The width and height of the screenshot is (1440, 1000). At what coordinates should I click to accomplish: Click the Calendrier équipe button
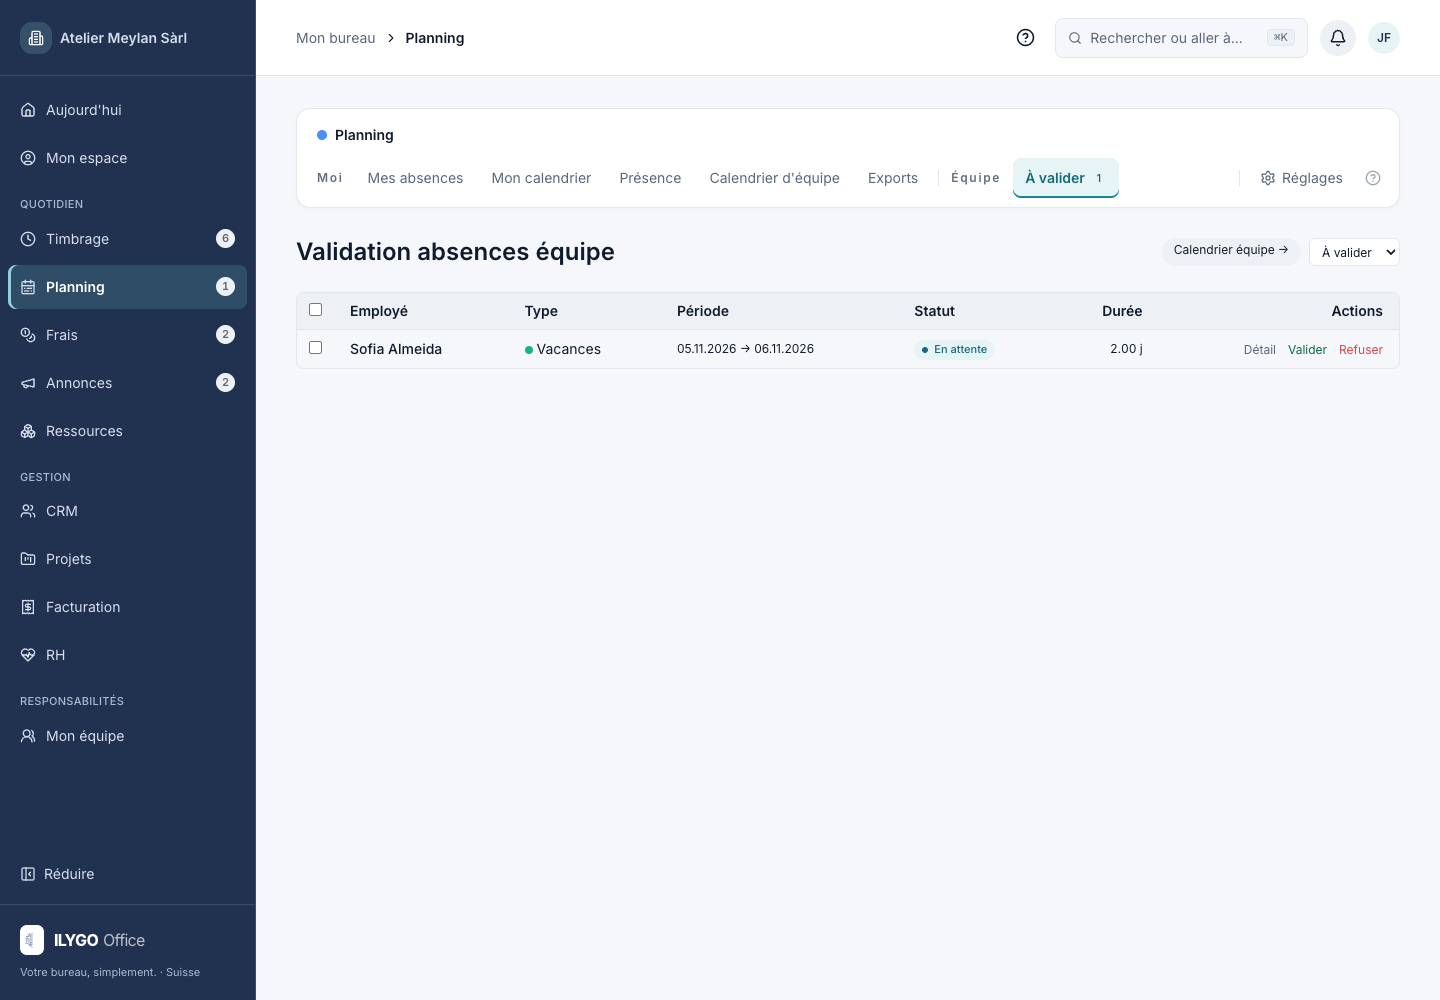tap(1231, 250)
